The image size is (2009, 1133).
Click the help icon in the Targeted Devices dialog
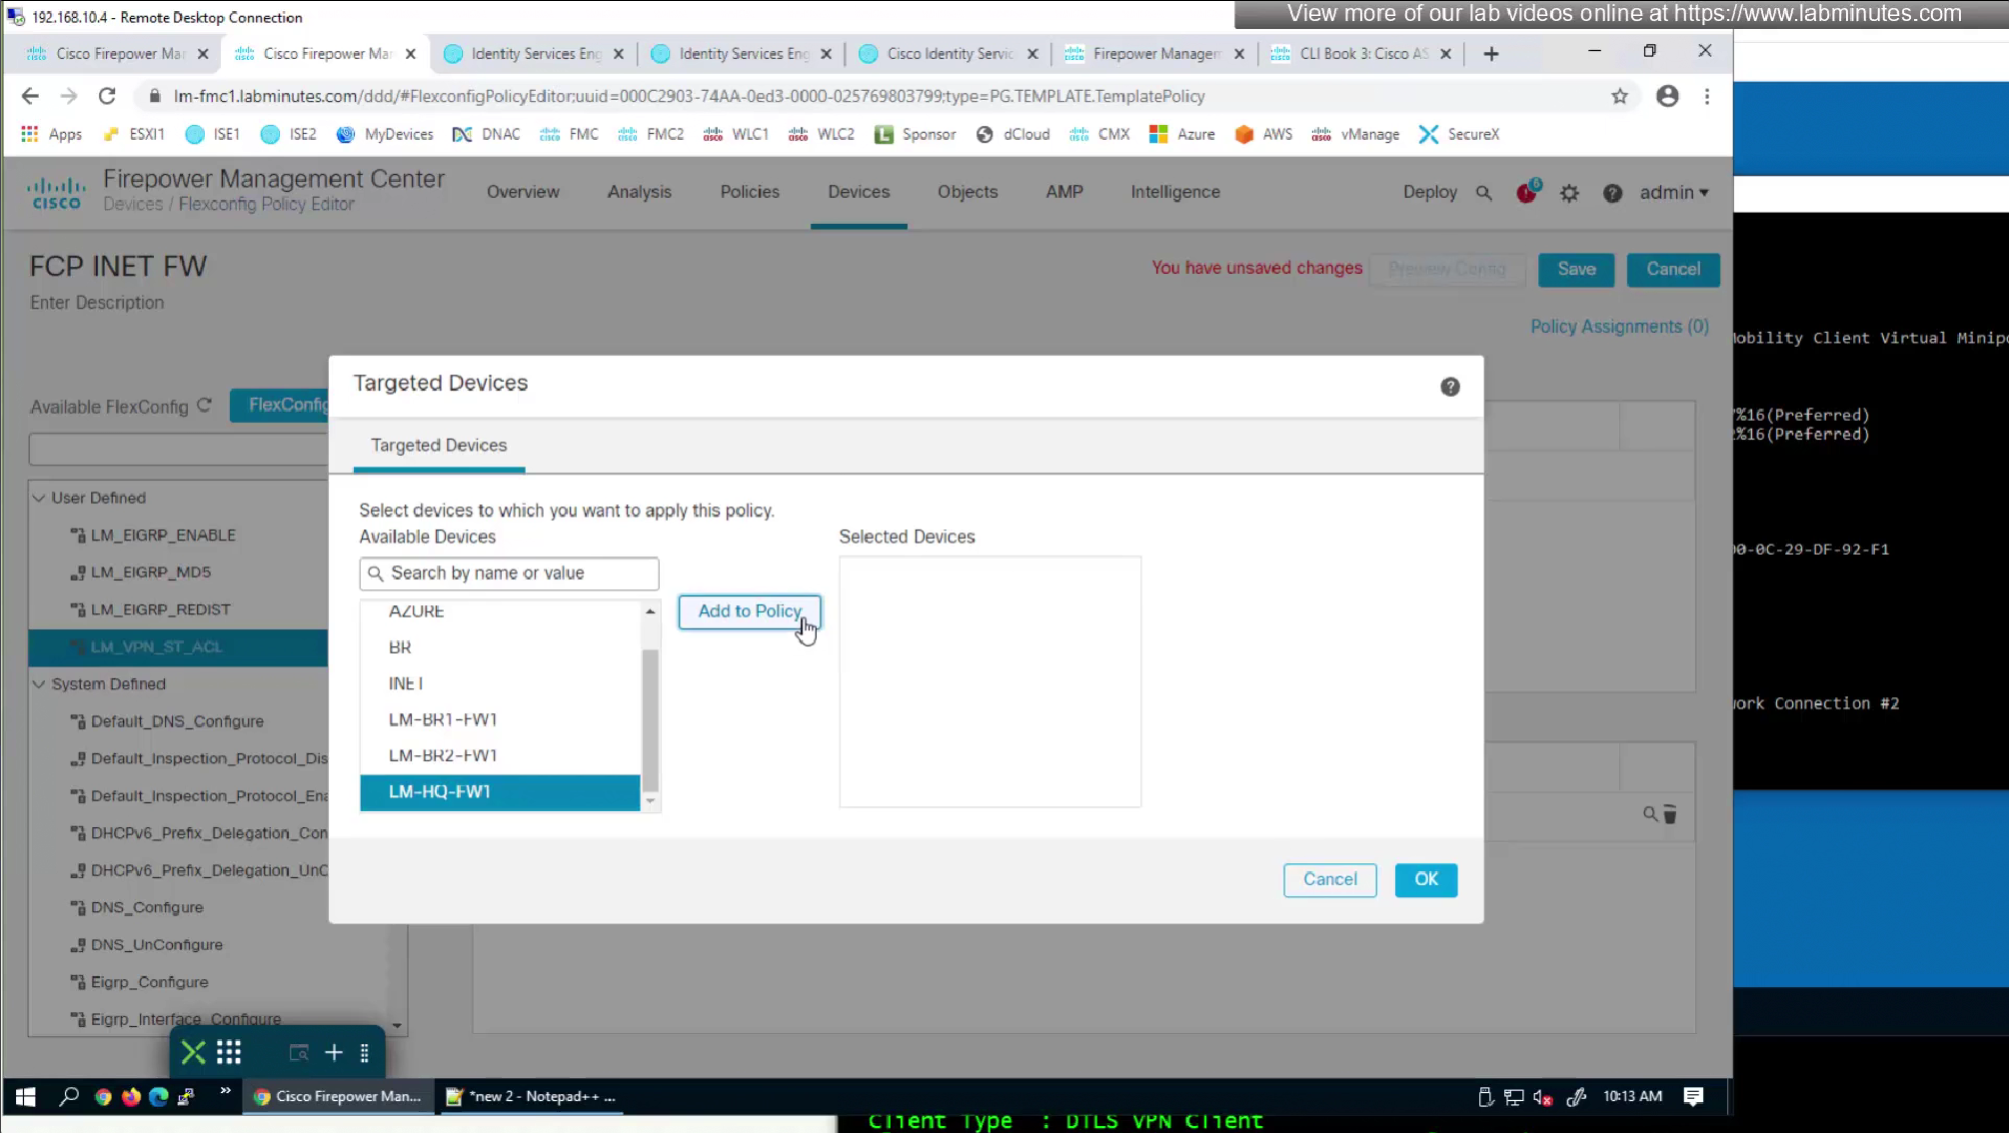pyautogui.click(x=1449, y=387)
